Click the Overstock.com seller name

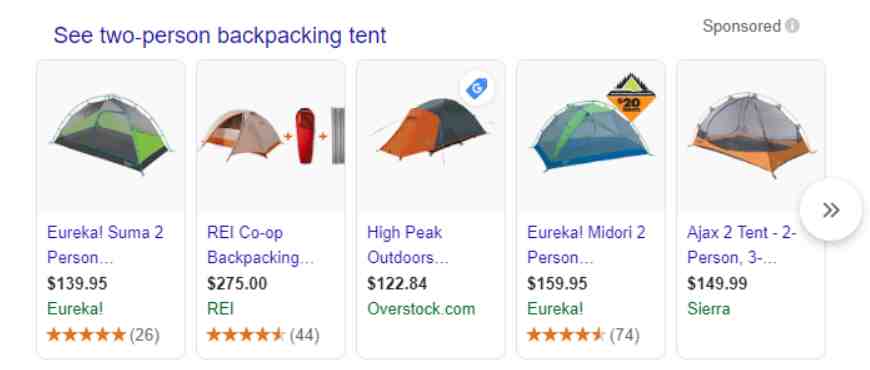(421, 309)
